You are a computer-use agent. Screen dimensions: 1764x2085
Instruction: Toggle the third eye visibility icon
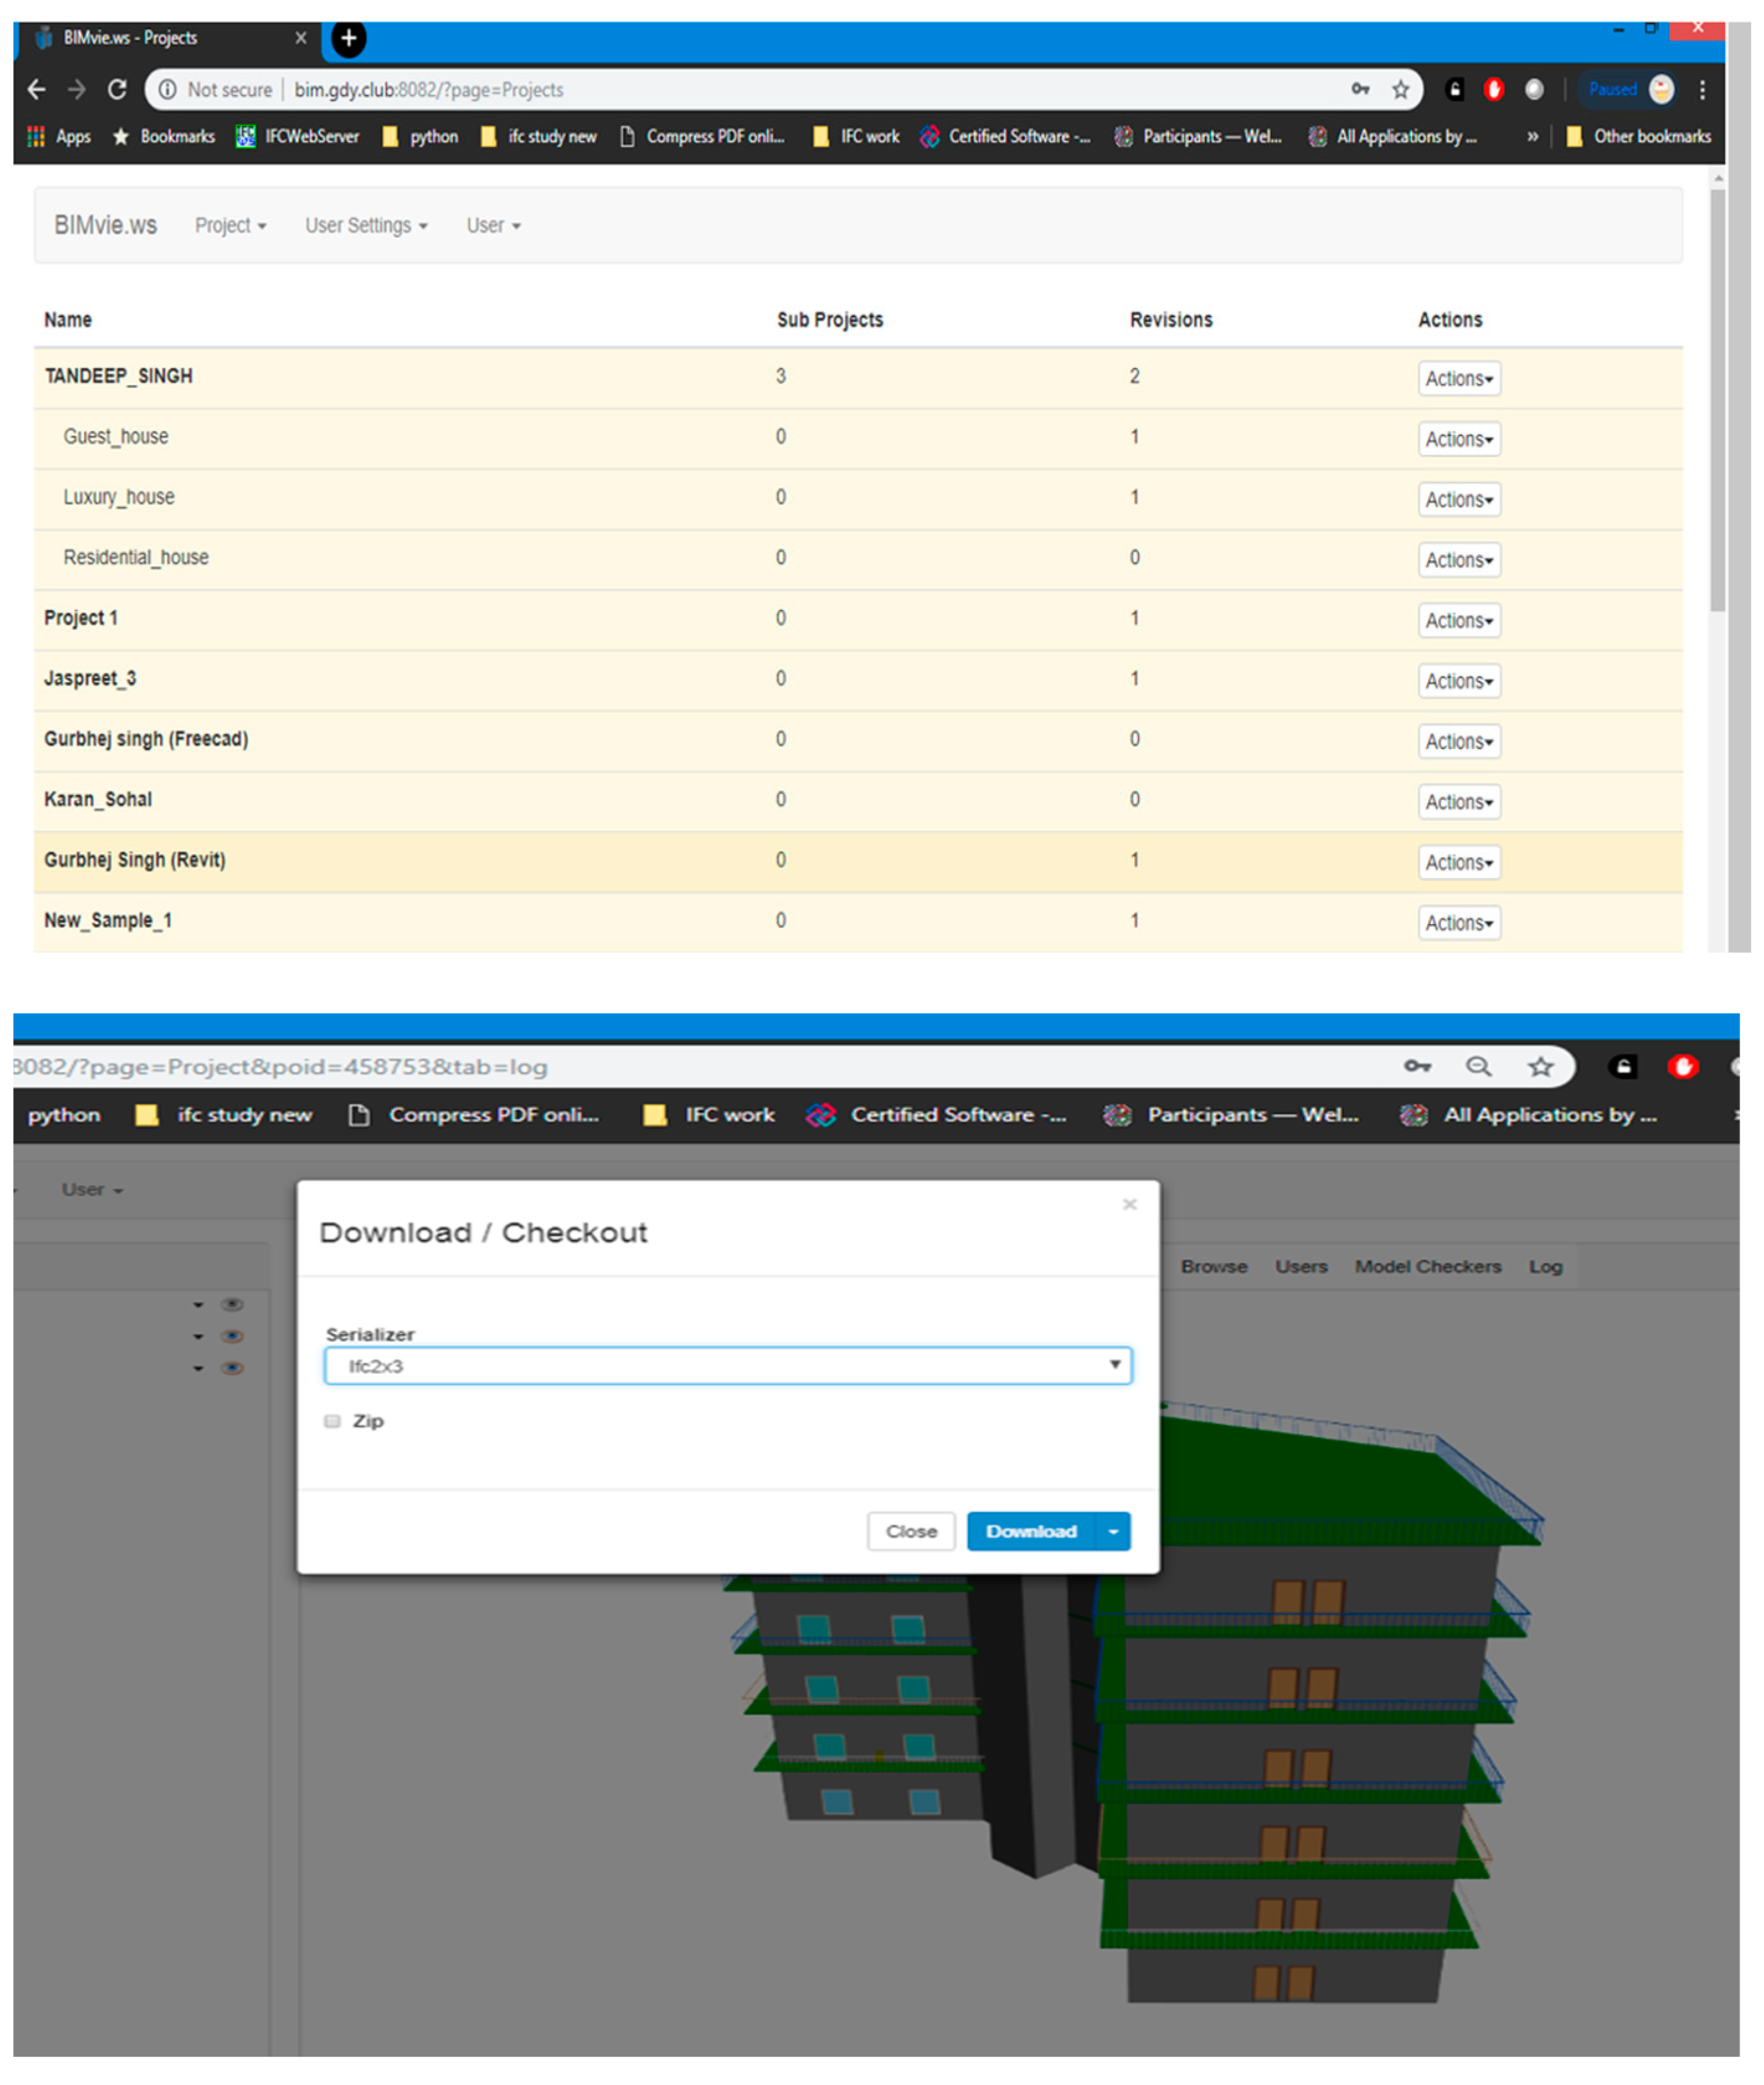[232, 1368]
